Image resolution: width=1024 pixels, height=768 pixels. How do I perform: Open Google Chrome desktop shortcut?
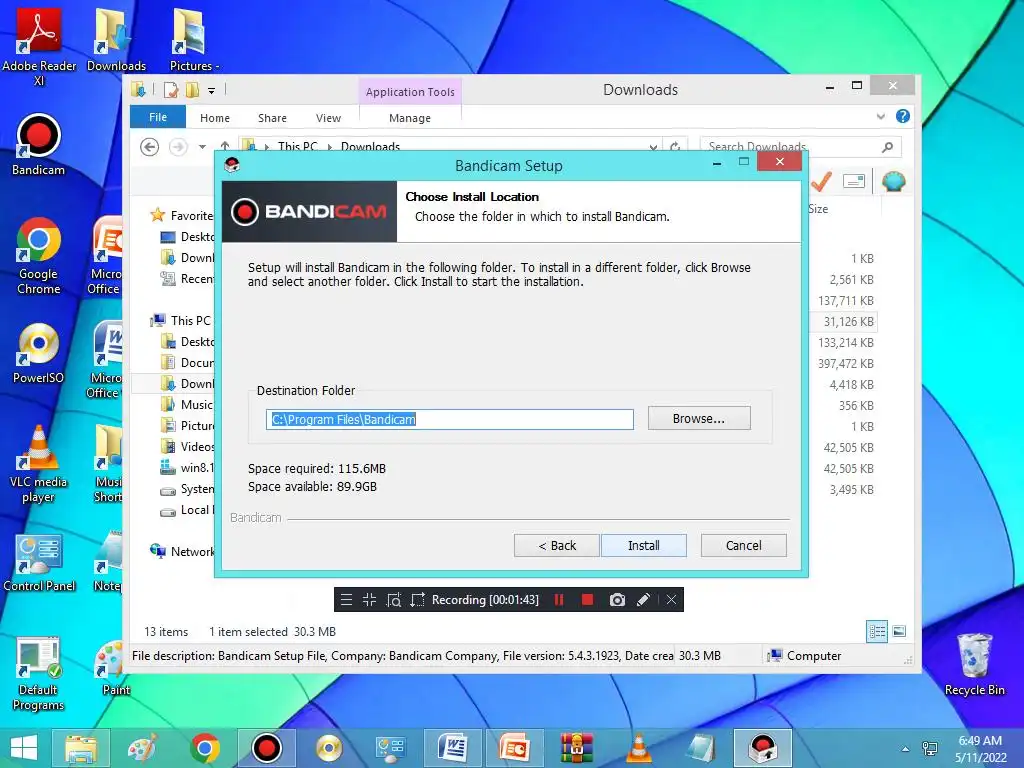pyautogui.click(x=39, y=256)
